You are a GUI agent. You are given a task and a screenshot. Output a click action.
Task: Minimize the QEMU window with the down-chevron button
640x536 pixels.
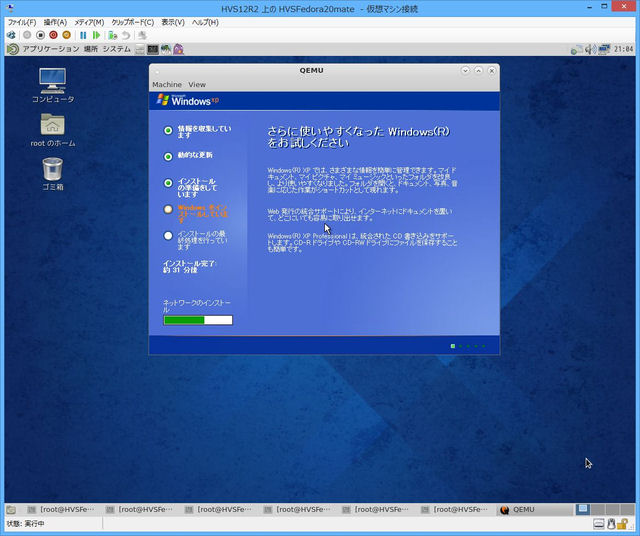coord(465,71)
